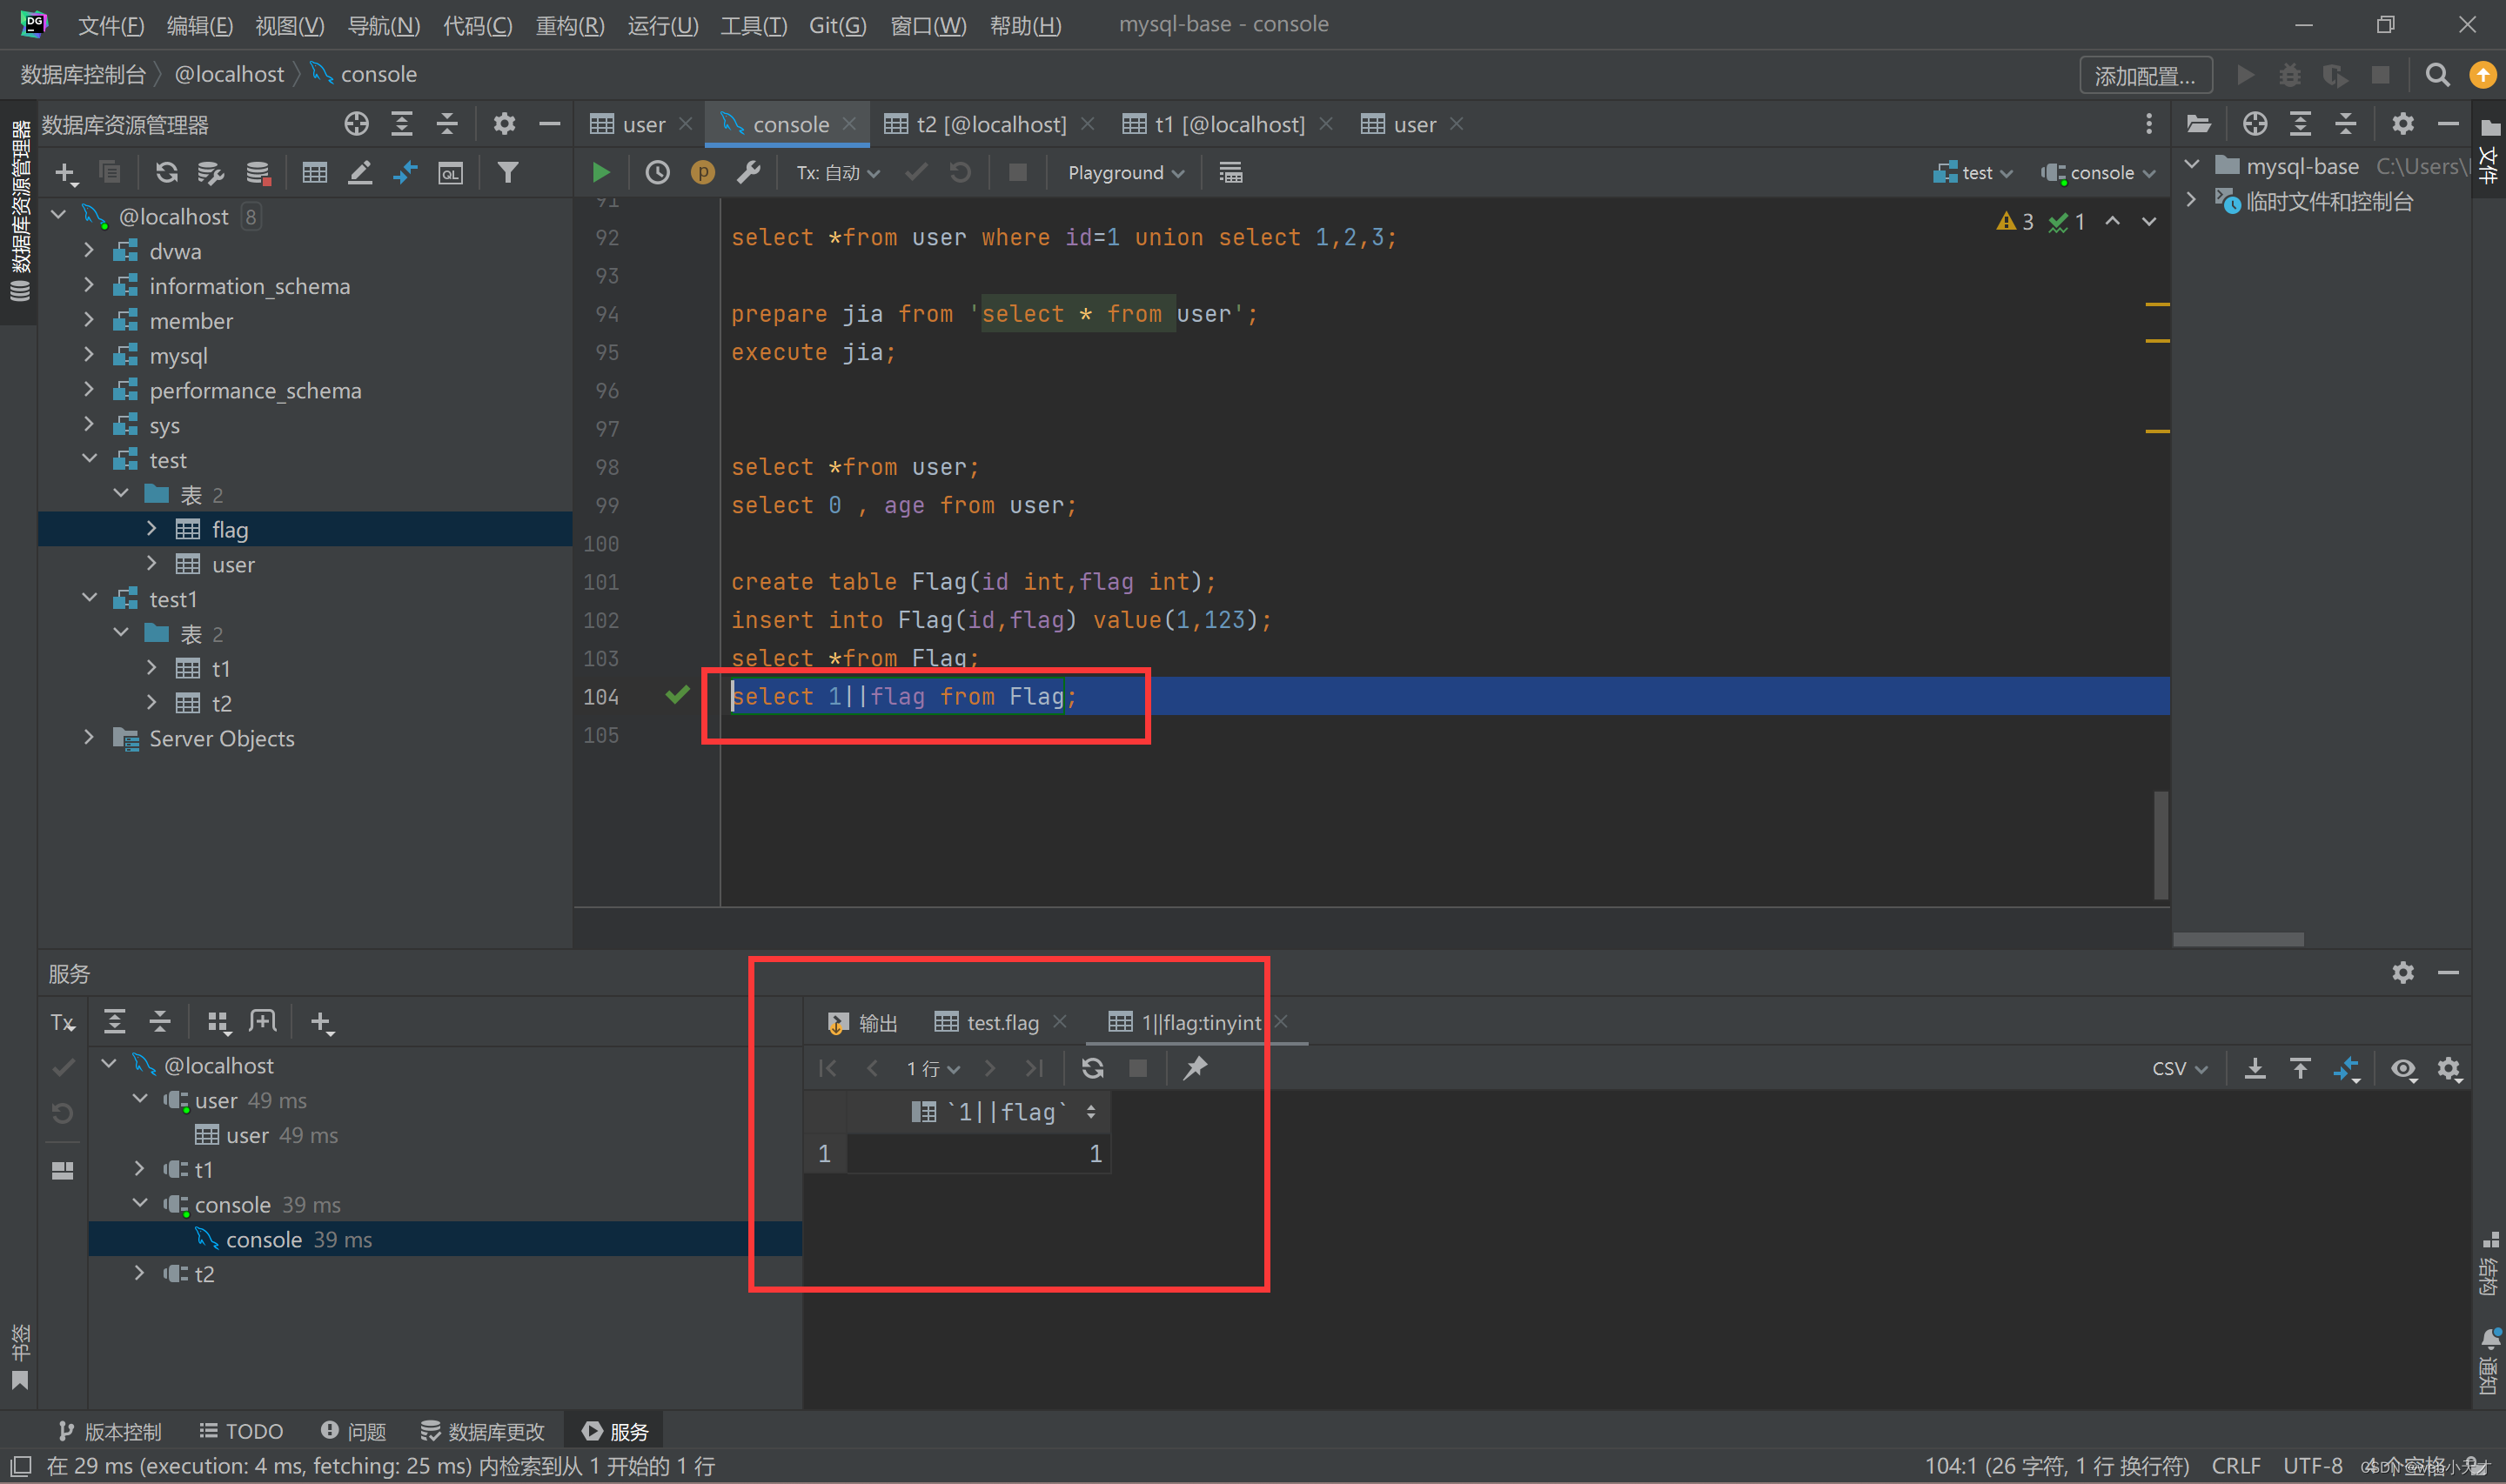The height and width of the screenshot is (1484, 2506).
Task: Open query history clock icon
Action: 657,173
